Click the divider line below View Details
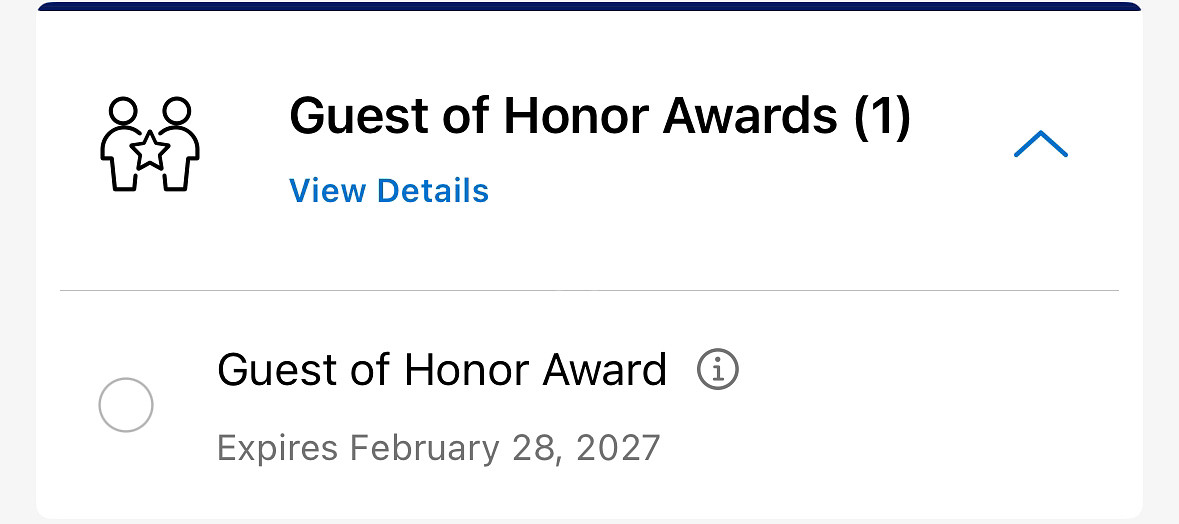 coord(590,289)
